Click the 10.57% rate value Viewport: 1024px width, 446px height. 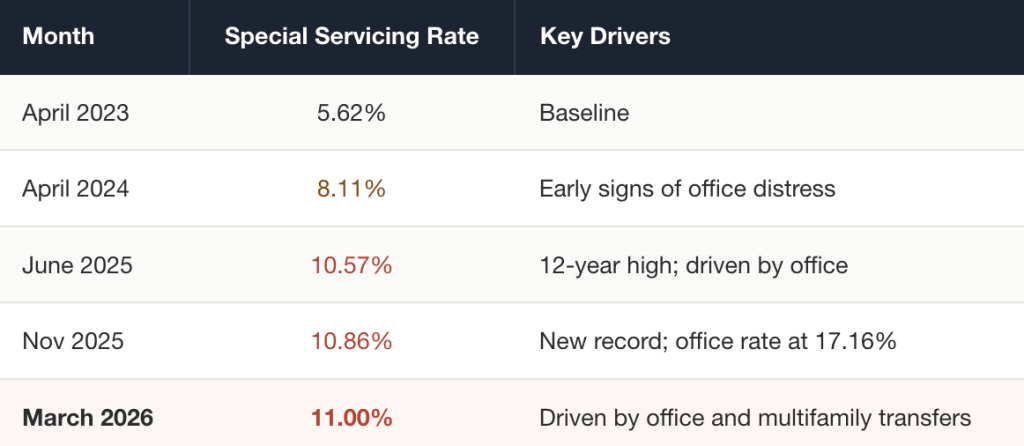(x=351, y=265)
